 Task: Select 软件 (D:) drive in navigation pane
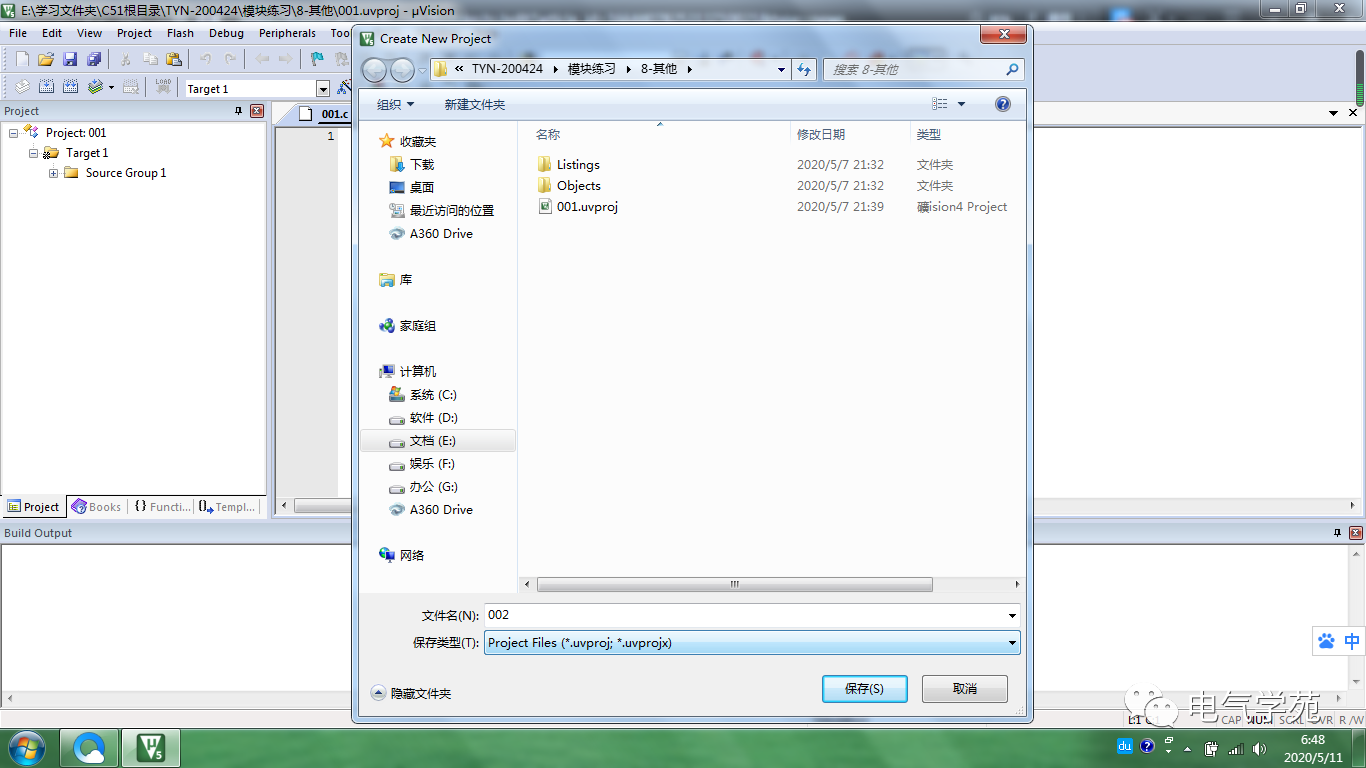tap(433, 418)
